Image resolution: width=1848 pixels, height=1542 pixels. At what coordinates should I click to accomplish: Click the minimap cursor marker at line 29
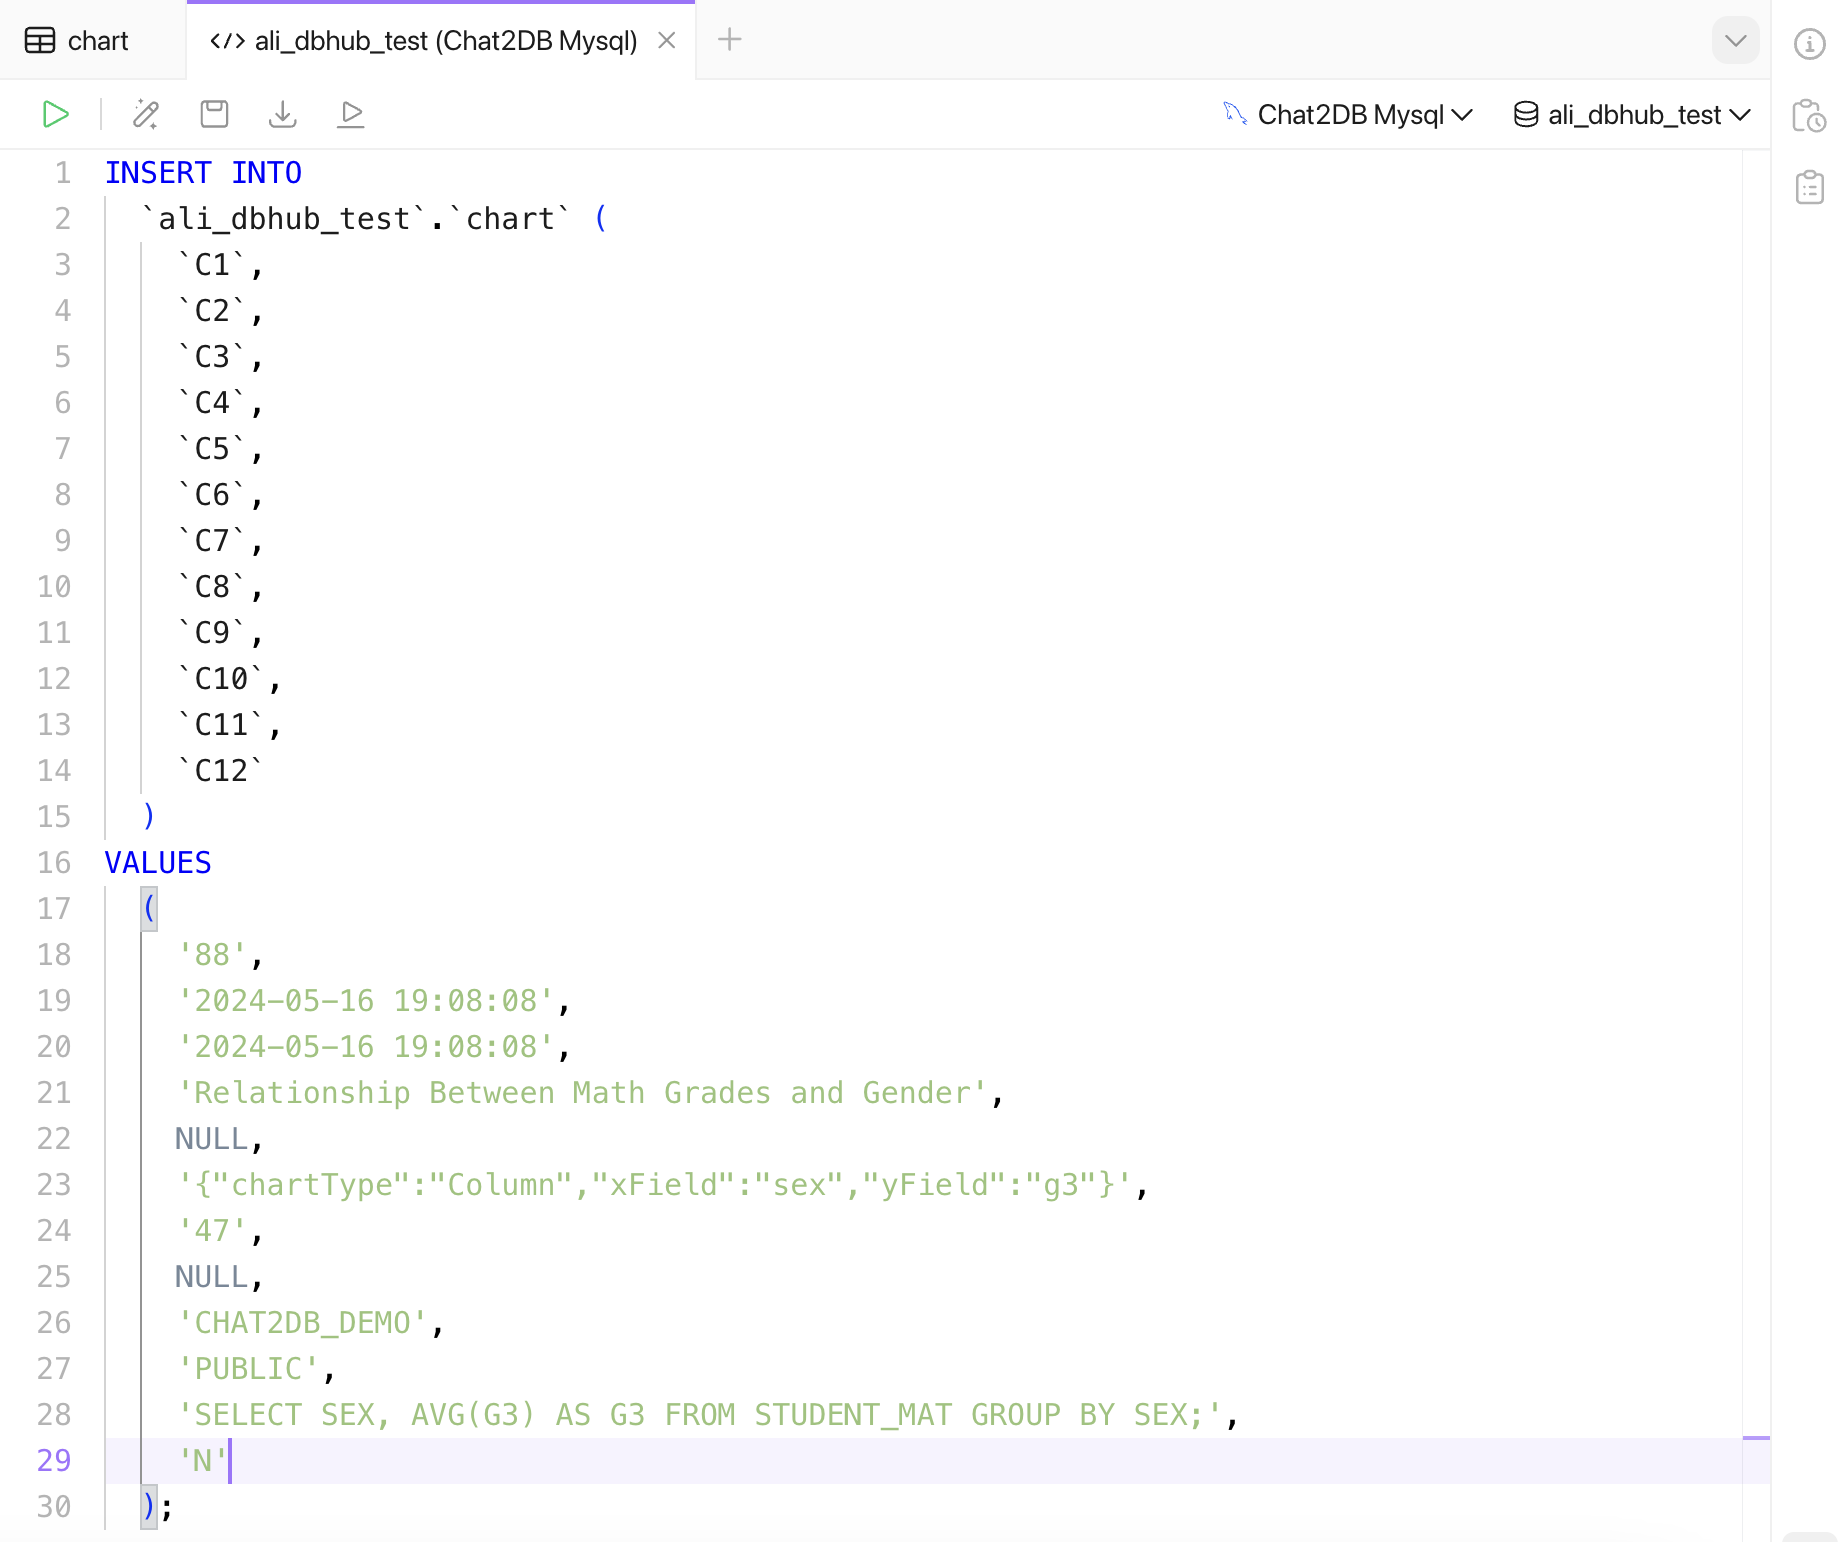[x=1756, y=1438]
